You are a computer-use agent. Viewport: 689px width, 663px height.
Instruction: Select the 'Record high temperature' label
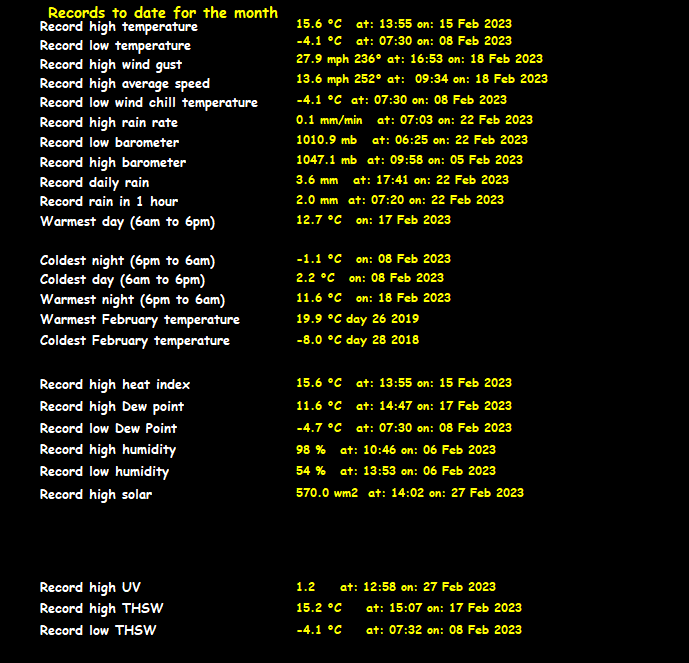point(119,27)
